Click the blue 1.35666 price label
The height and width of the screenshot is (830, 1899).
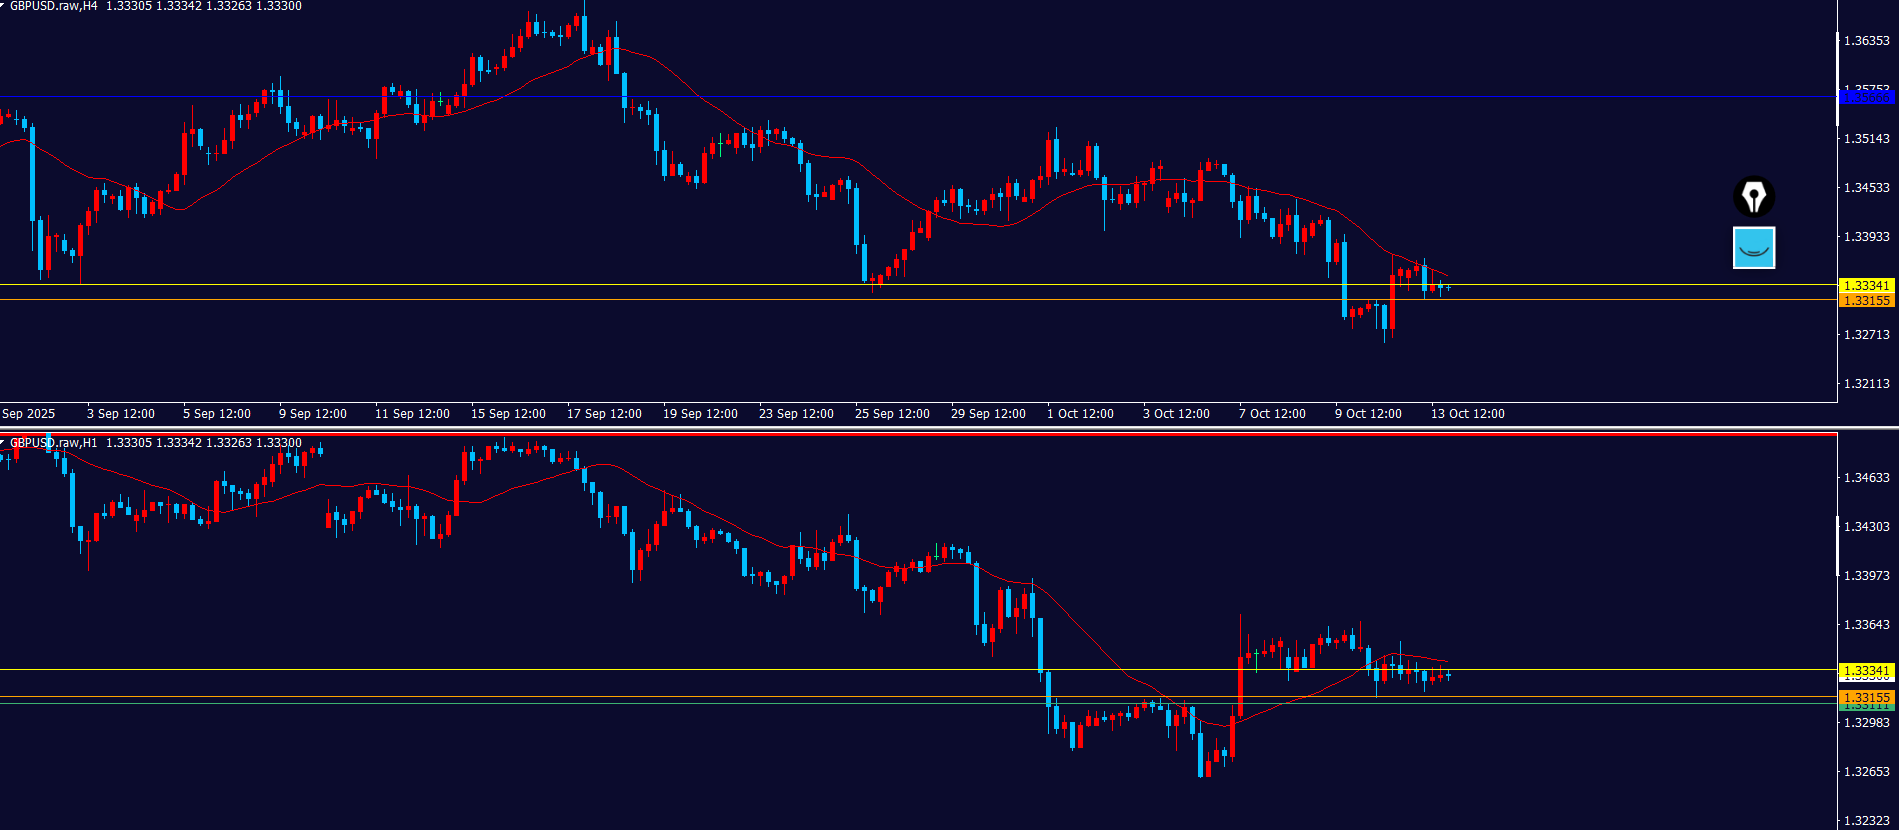pos(1867,98)
